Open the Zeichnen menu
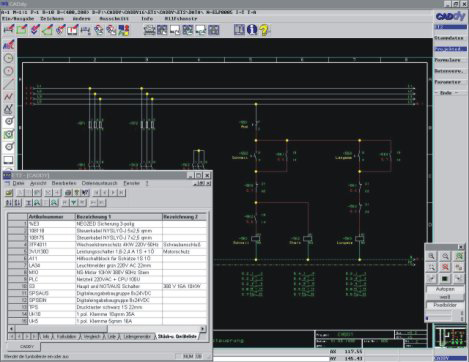Image resolution: width=469 pixels, height=362 pixels. click(x=52, y=19)
